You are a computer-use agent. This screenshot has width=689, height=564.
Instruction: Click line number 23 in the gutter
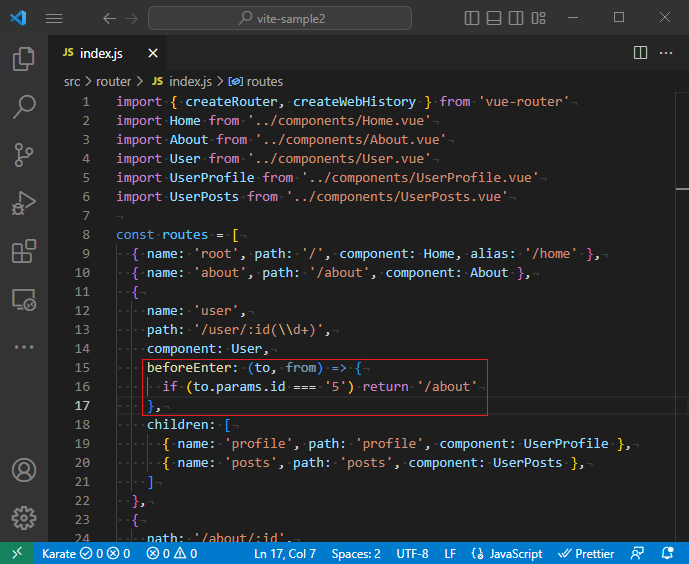point(82,520)
